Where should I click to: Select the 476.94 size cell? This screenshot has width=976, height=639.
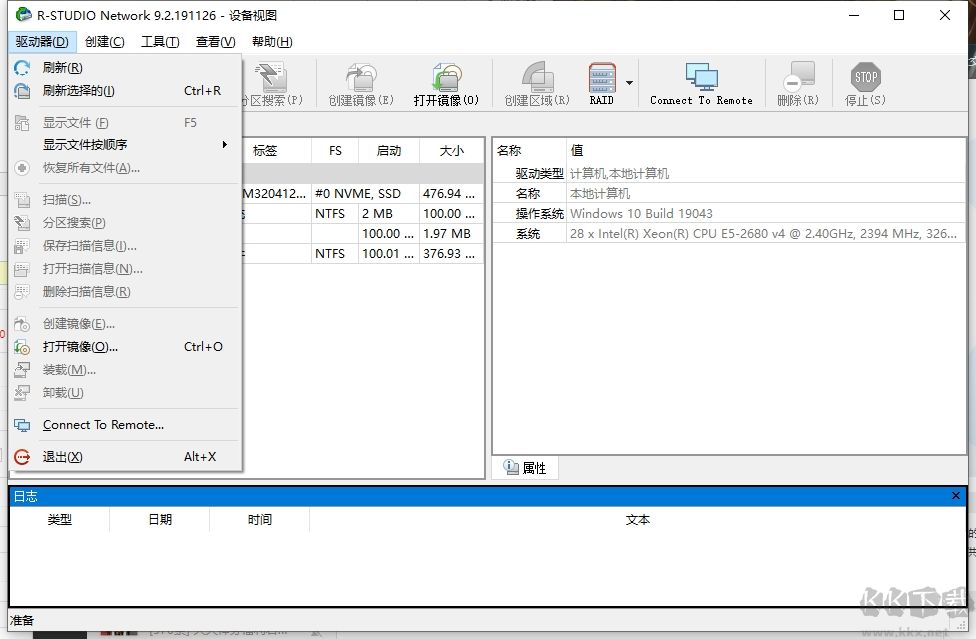pos(449,194)
